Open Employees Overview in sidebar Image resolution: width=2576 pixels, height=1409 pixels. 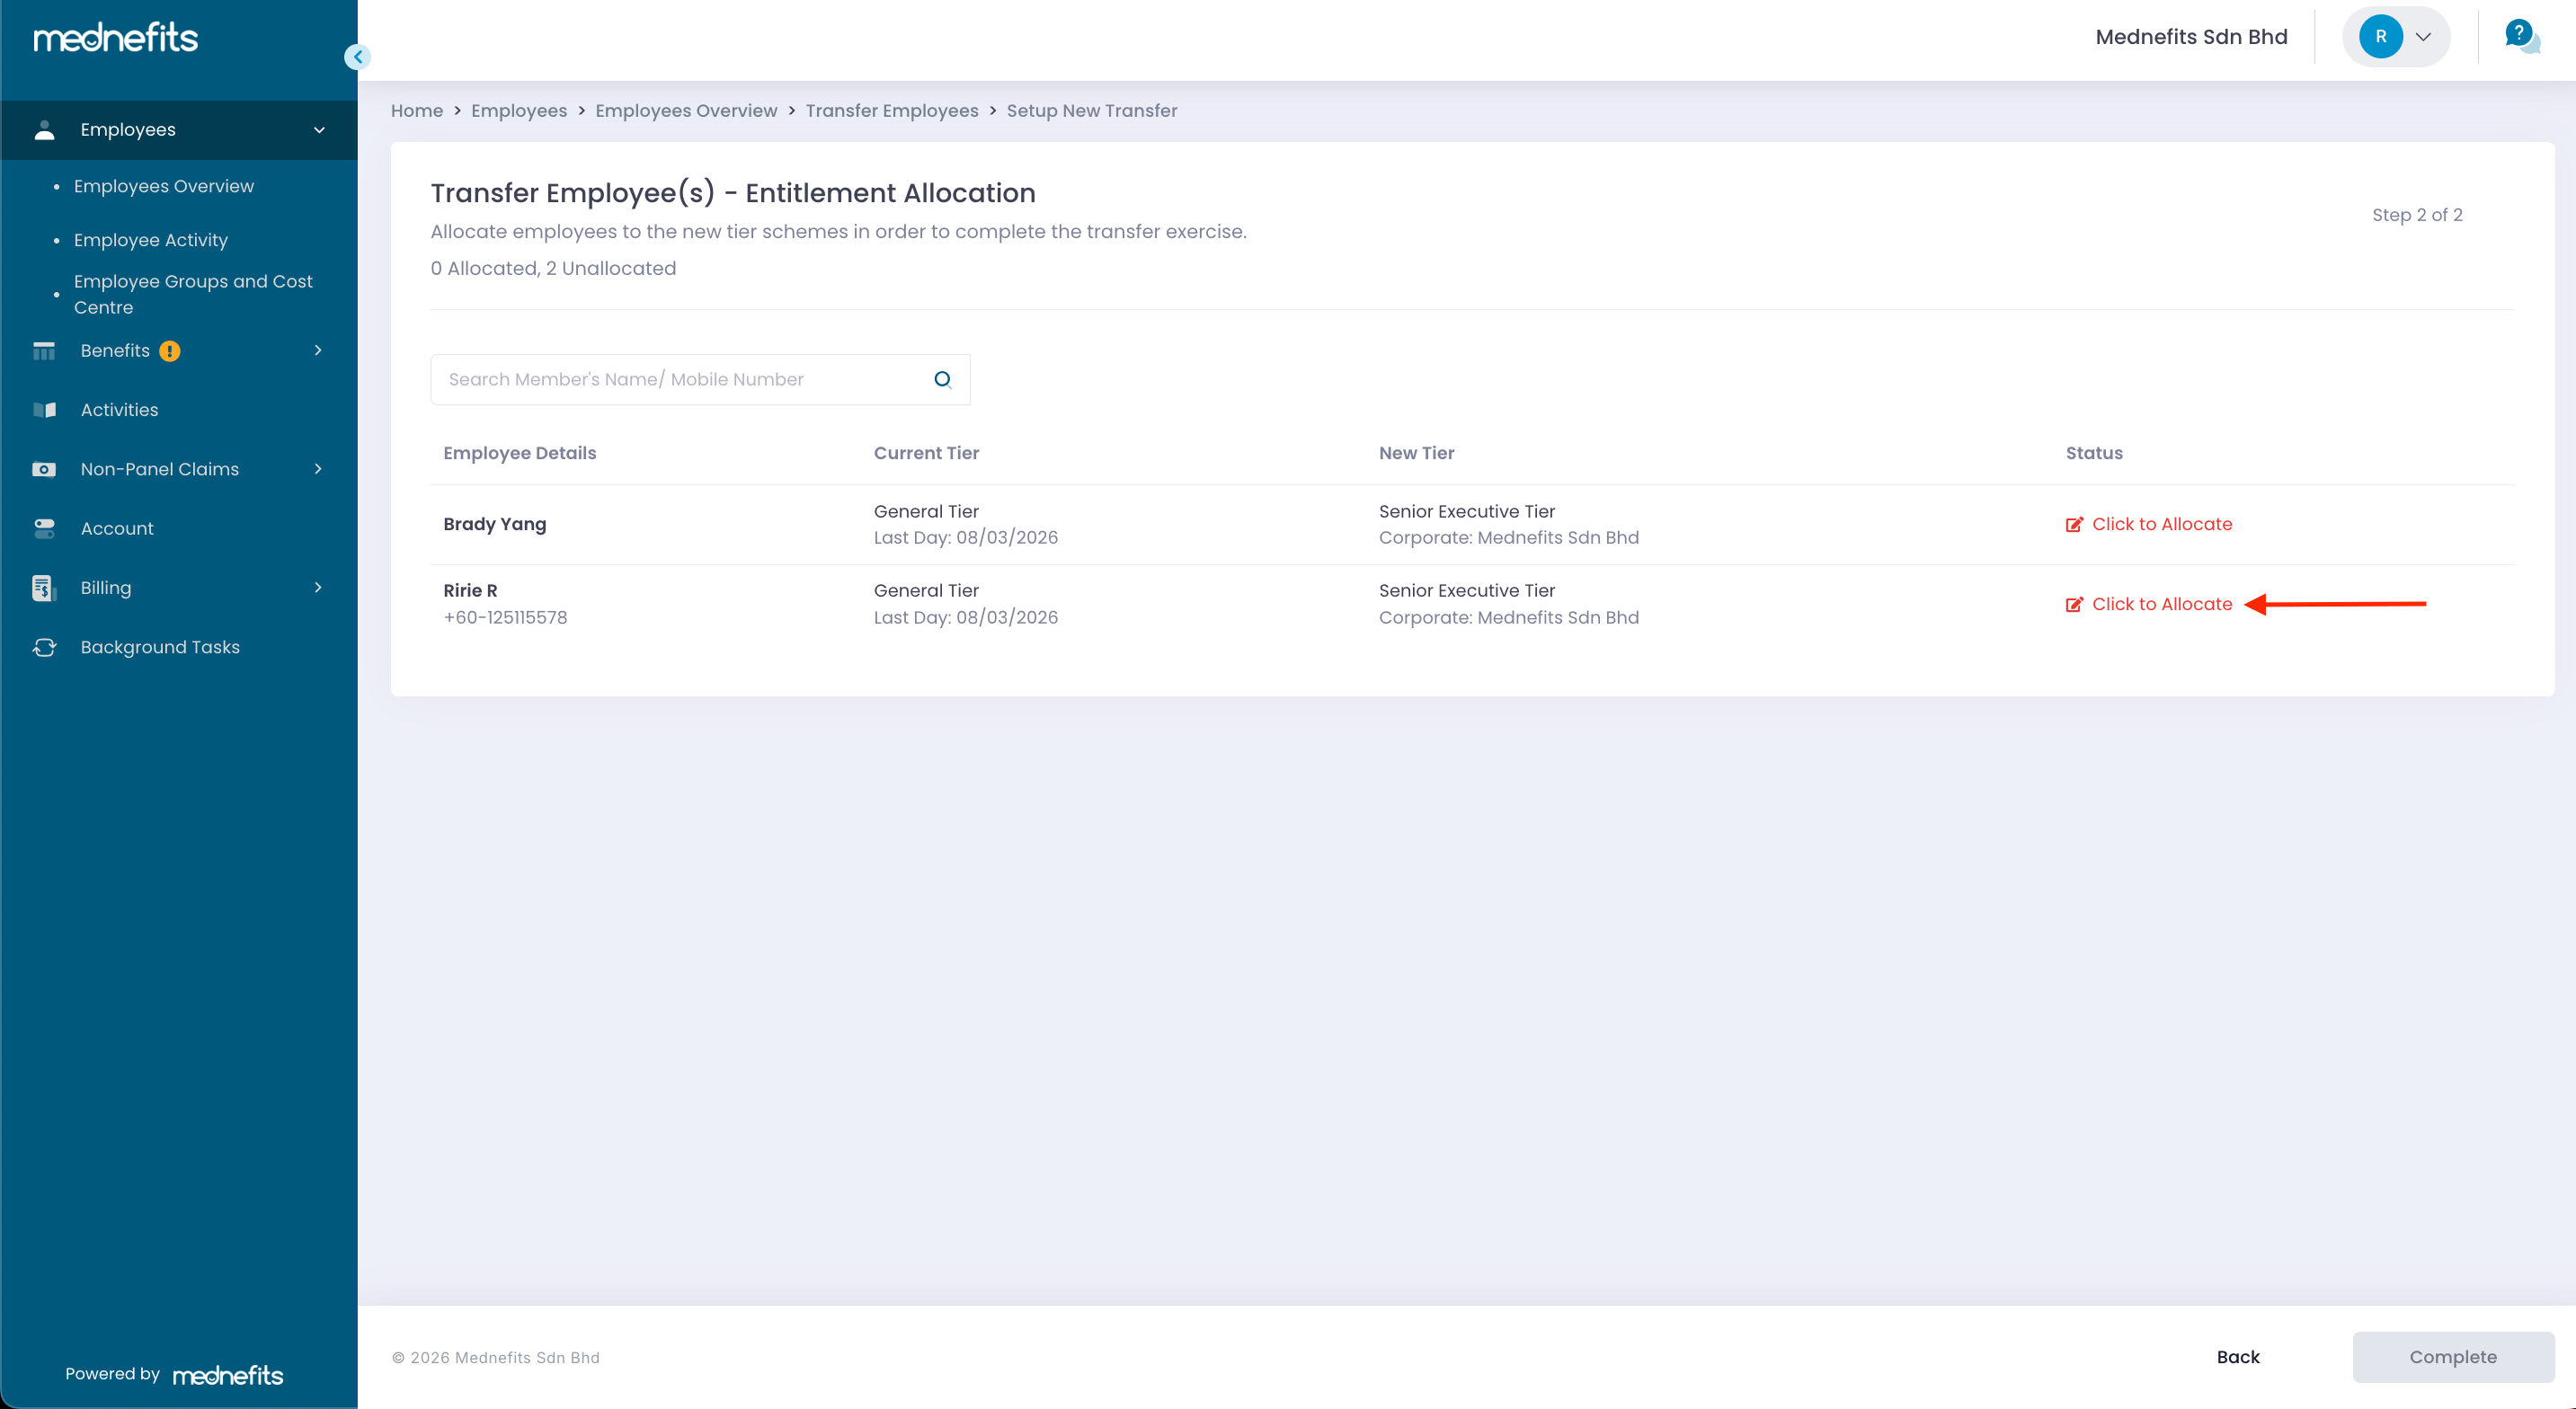click(164, 186)
